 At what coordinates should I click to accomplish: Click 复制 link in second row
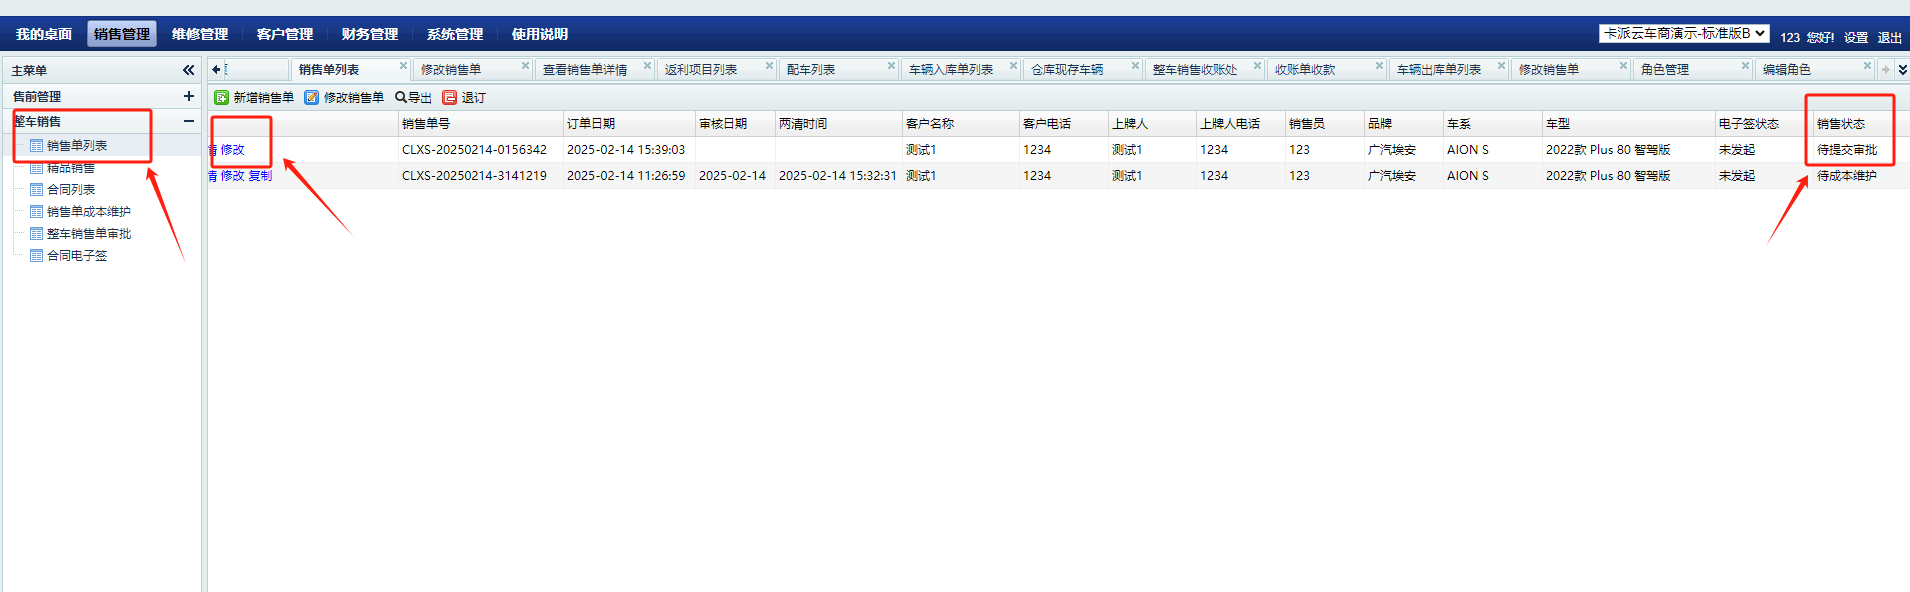coord(260,176)
